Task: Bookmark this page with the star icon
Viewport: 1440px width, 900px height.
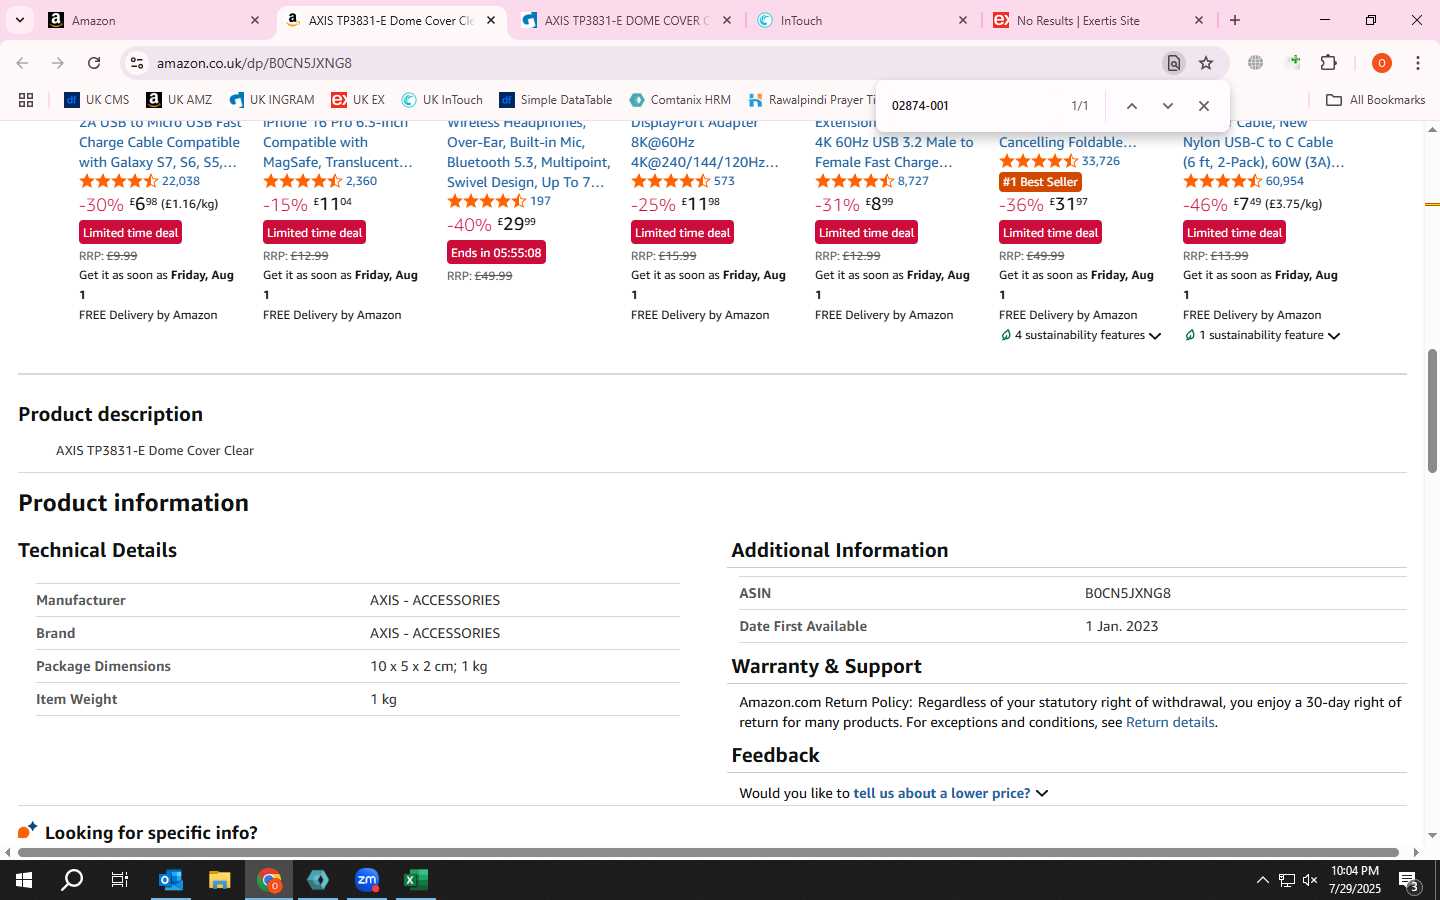Action: coord(1206,63)
